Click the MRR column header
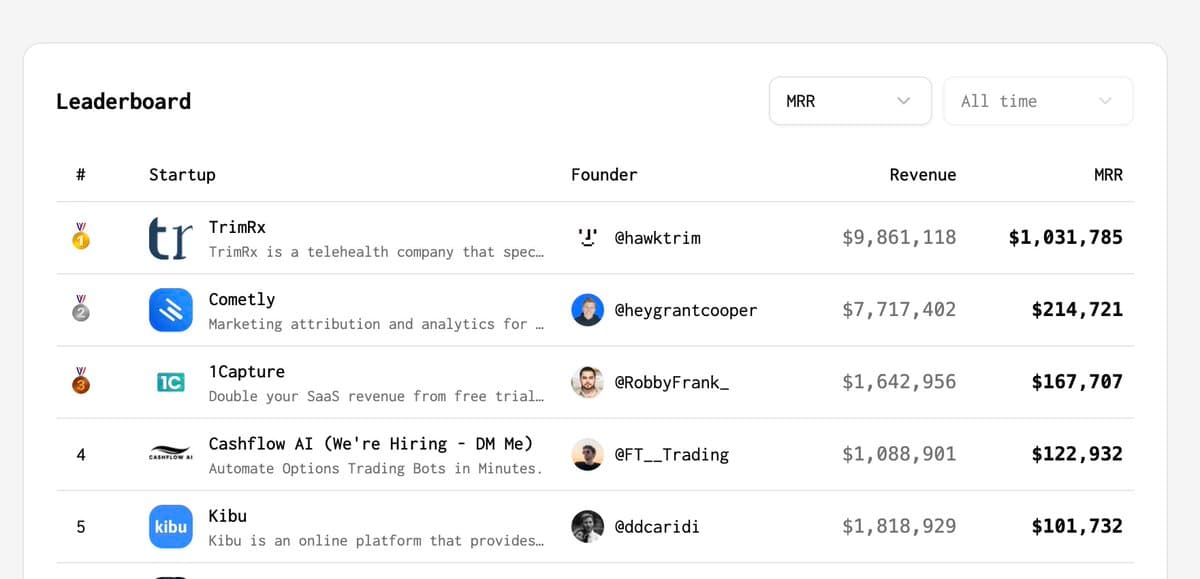 [1108, 175]
